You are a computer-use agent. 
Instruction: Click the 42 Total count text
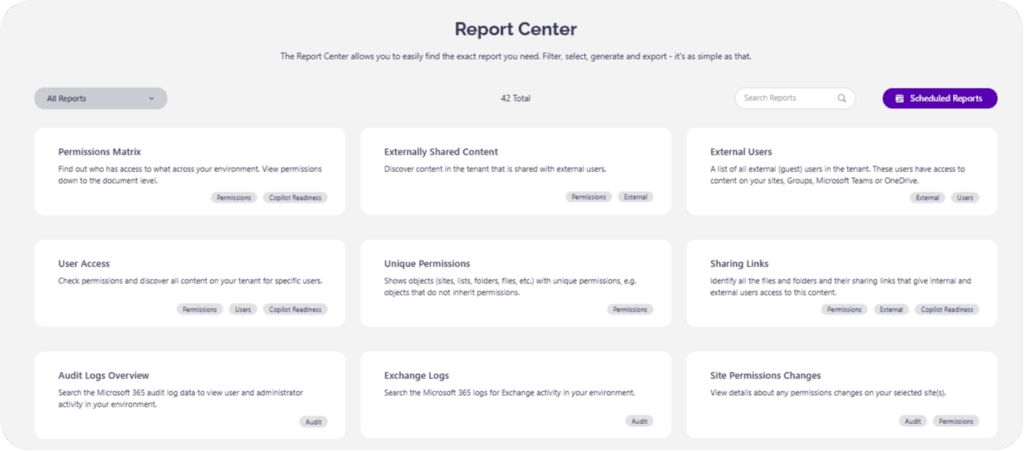click(x=515, y=99)
